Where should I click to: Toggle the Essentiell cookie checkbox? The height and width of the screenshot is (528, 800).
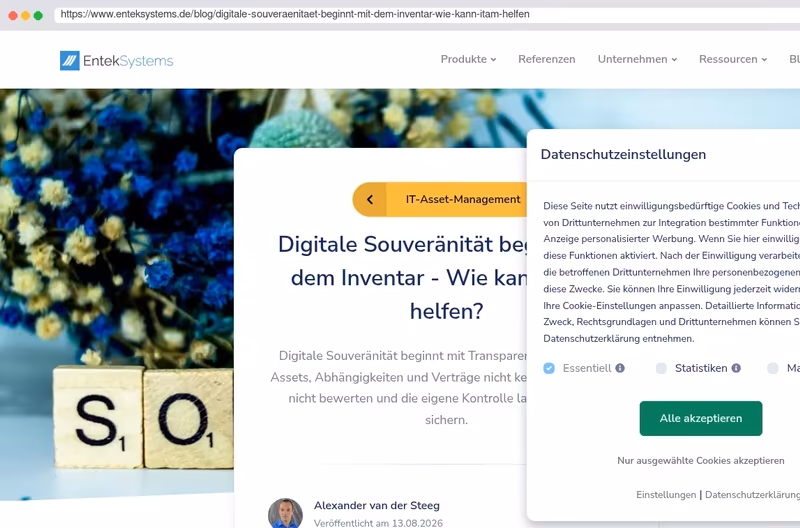[x=549, y=368]
